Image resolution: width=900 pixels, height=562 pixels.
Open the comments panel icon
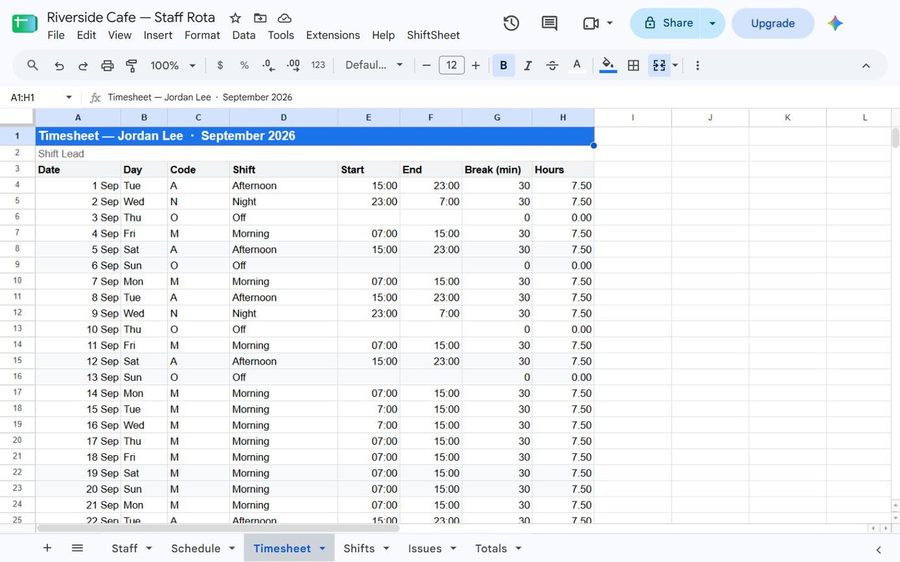coord(549,23)
